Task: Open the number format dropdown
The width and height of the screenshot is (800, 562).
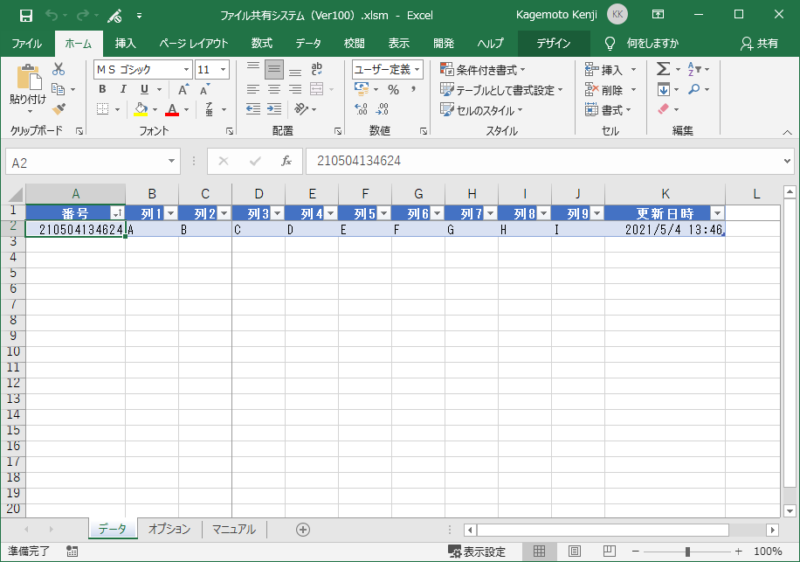Action: tap(417, 69)
